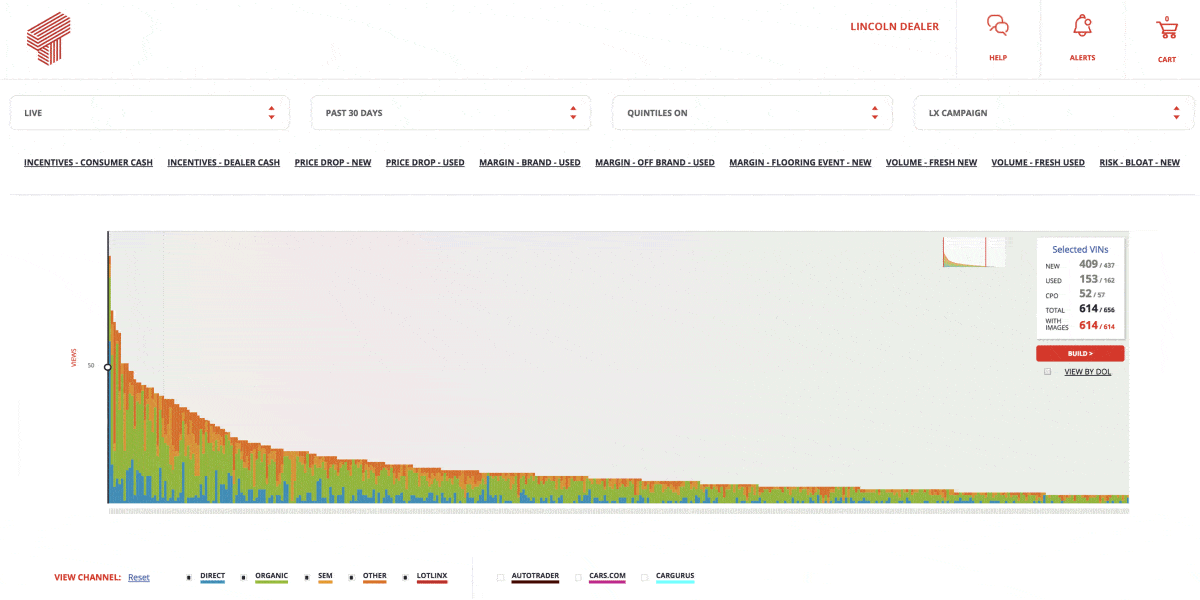The width and height of the screenshot is (1200, 600).
Task: Enable the CARGURUS channel checkbox
Action: pos(645,577)
